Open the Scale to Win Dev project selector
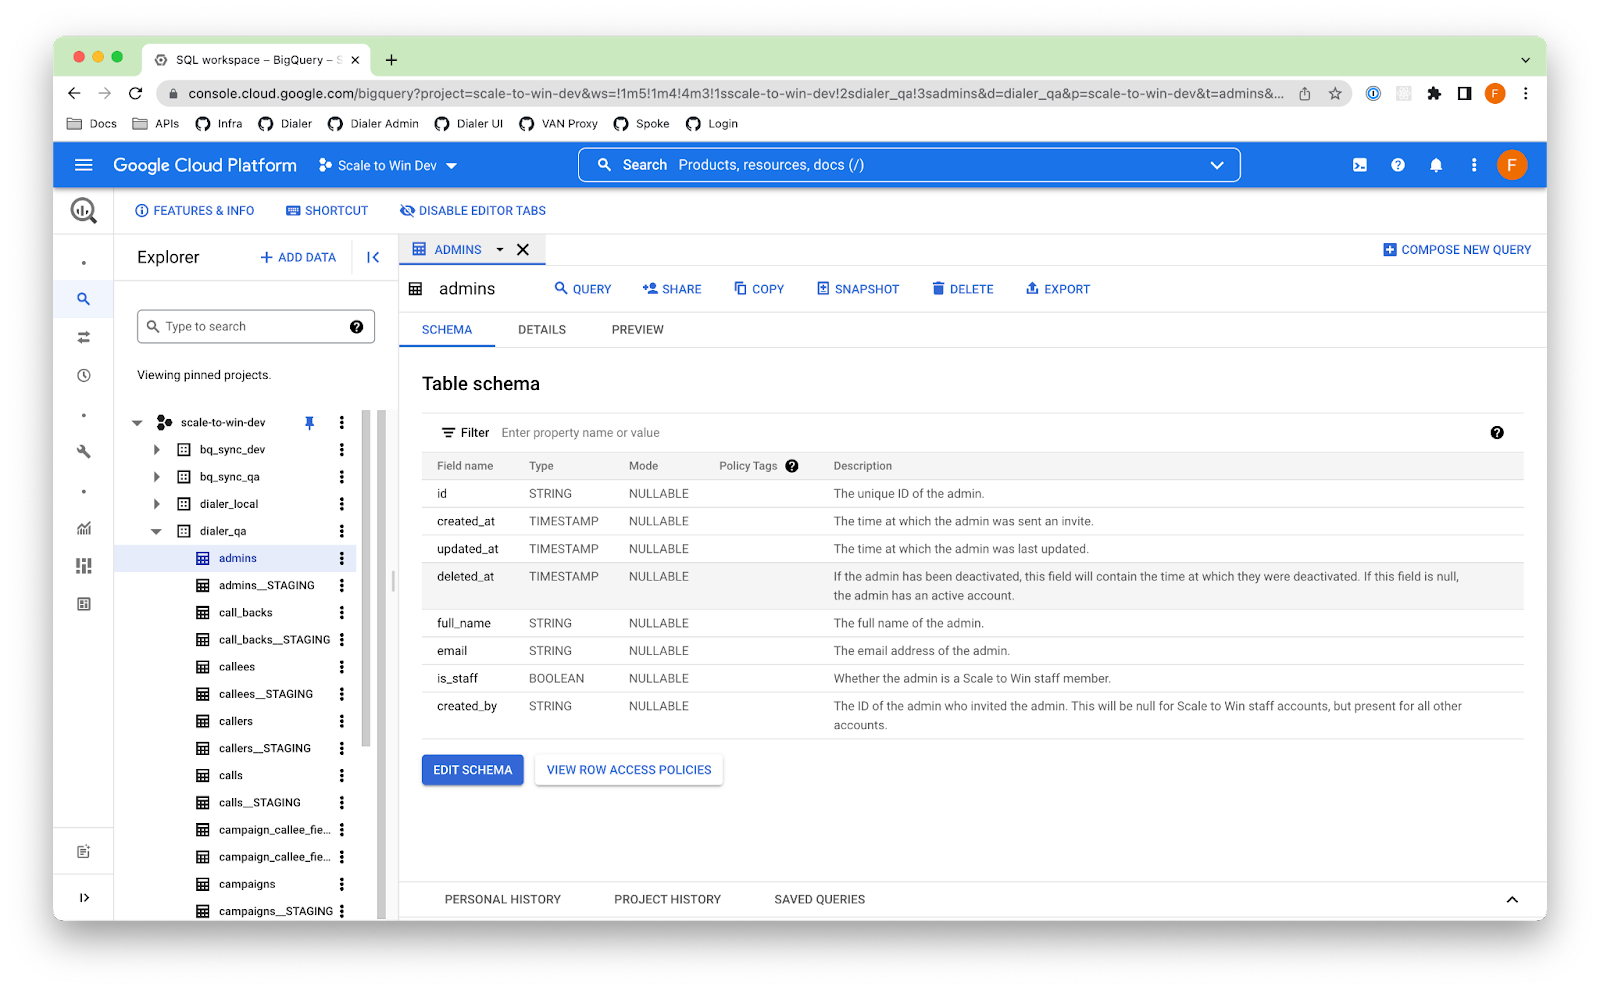Viewport: 1600px width, 991px height. (x=388, y=166)
